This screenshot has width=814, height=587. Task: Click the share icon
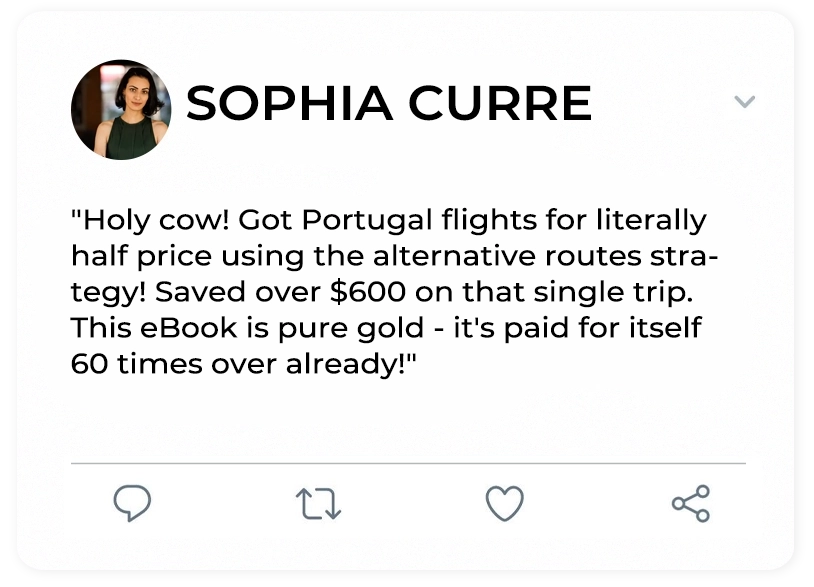click(x=691, y=503)
